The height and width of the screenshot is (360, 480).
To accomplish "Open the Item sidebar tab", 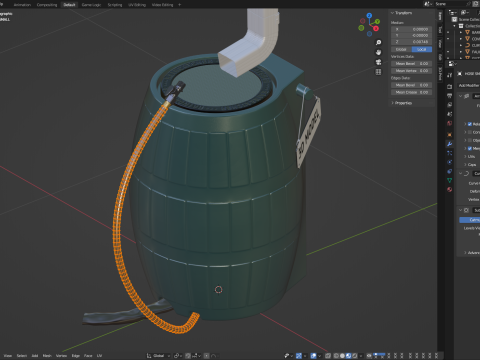I will 440,16.
